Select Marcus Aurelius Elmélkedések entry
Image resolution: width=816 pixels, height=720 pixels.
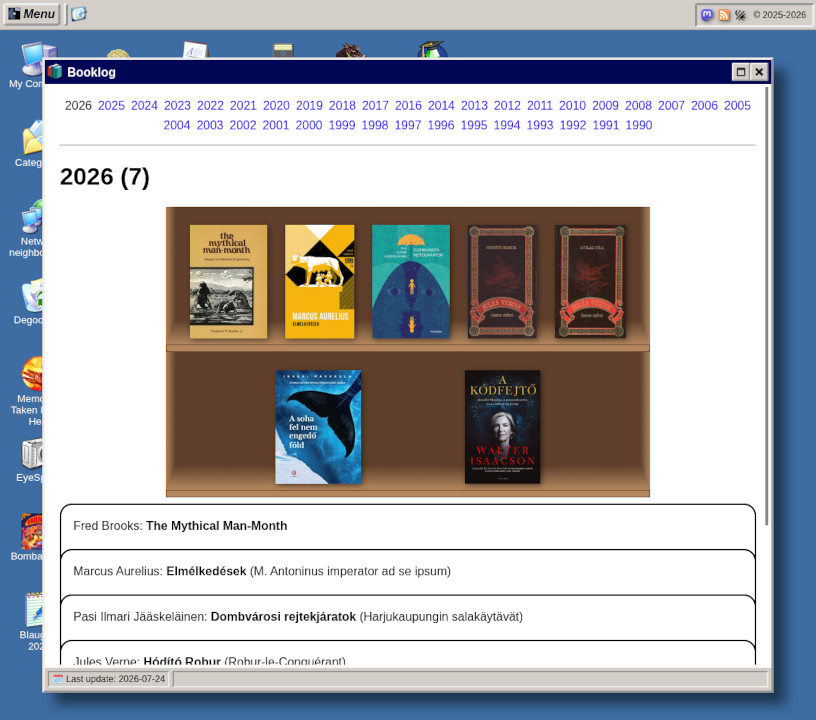click(x=408, y=572)
